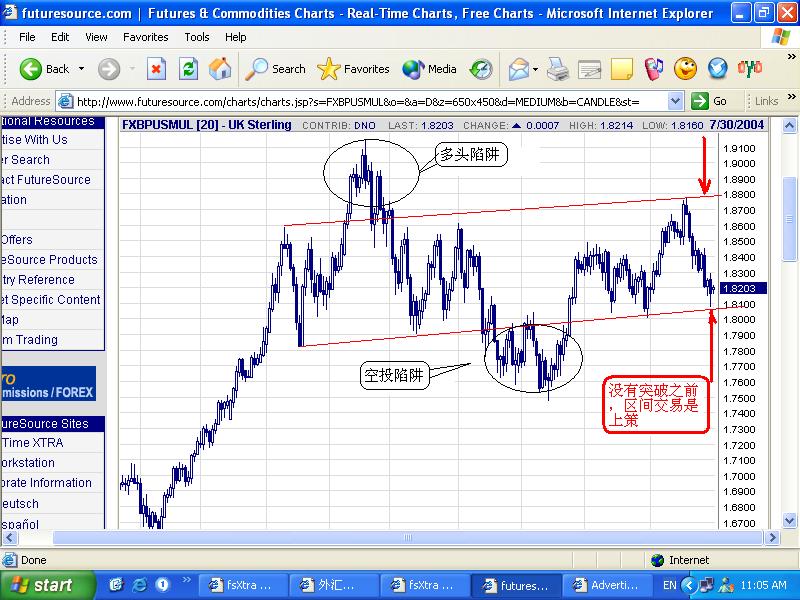Open the Edit menu

[x=60, y=37]
